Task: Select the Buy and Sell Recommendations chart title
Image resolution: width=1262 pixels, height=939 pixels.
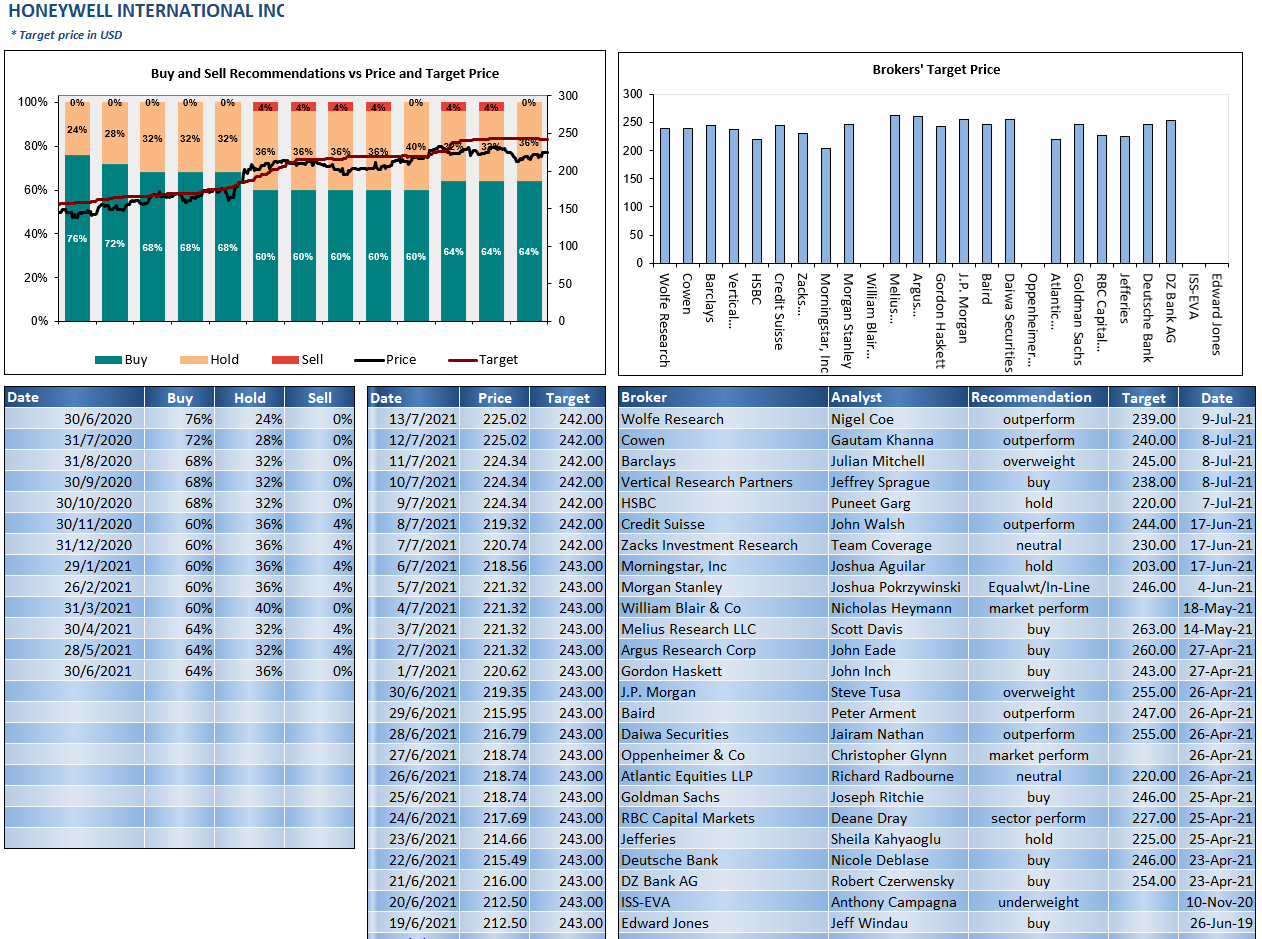Action: click(324, 74)
